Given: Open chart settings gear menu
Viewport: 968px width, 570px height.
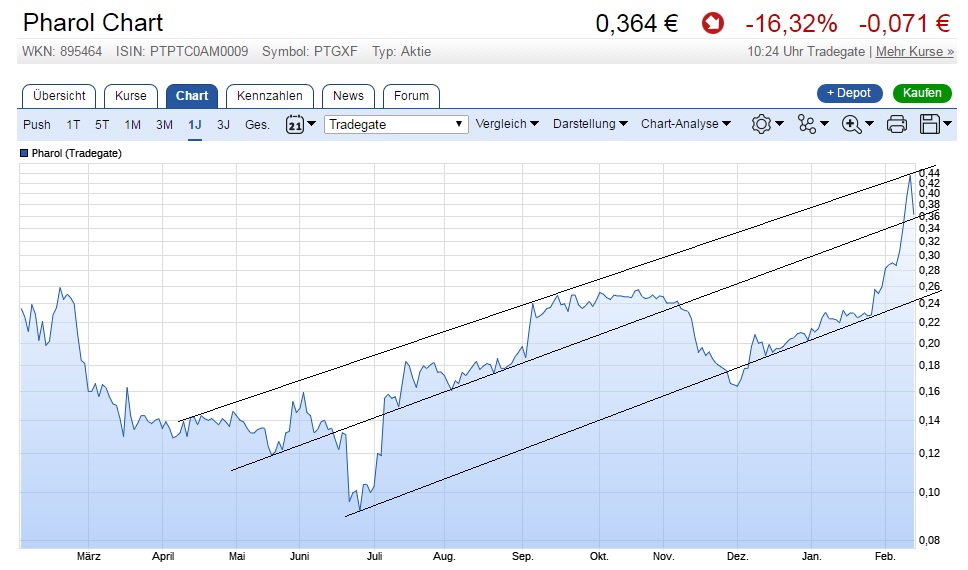Looking at the screenshot, I should [760, 124].
